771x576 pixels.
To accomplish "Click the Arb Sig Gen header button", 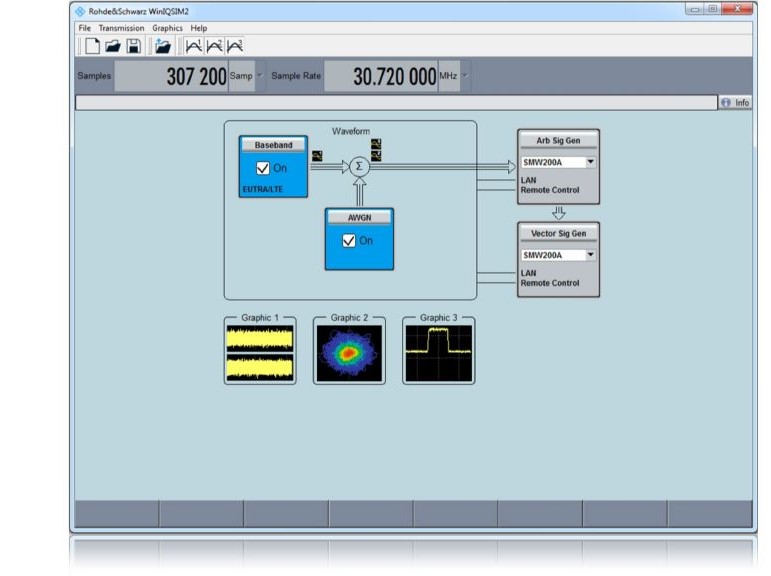I will pyautogui.click(x=559, y=141).
